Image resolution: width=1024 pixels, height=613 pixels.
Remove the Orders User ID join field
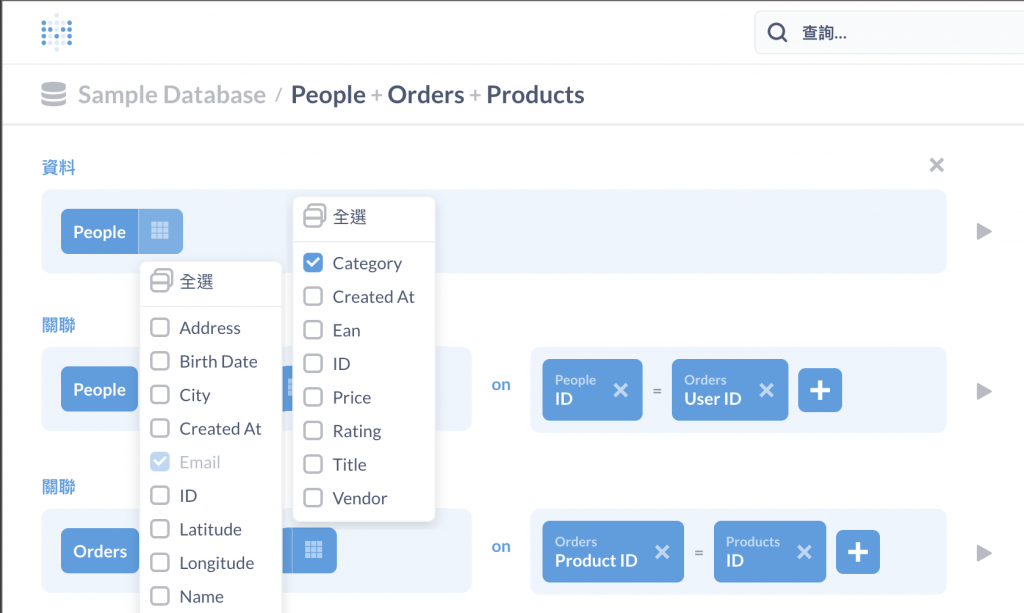tap(766, 390)
